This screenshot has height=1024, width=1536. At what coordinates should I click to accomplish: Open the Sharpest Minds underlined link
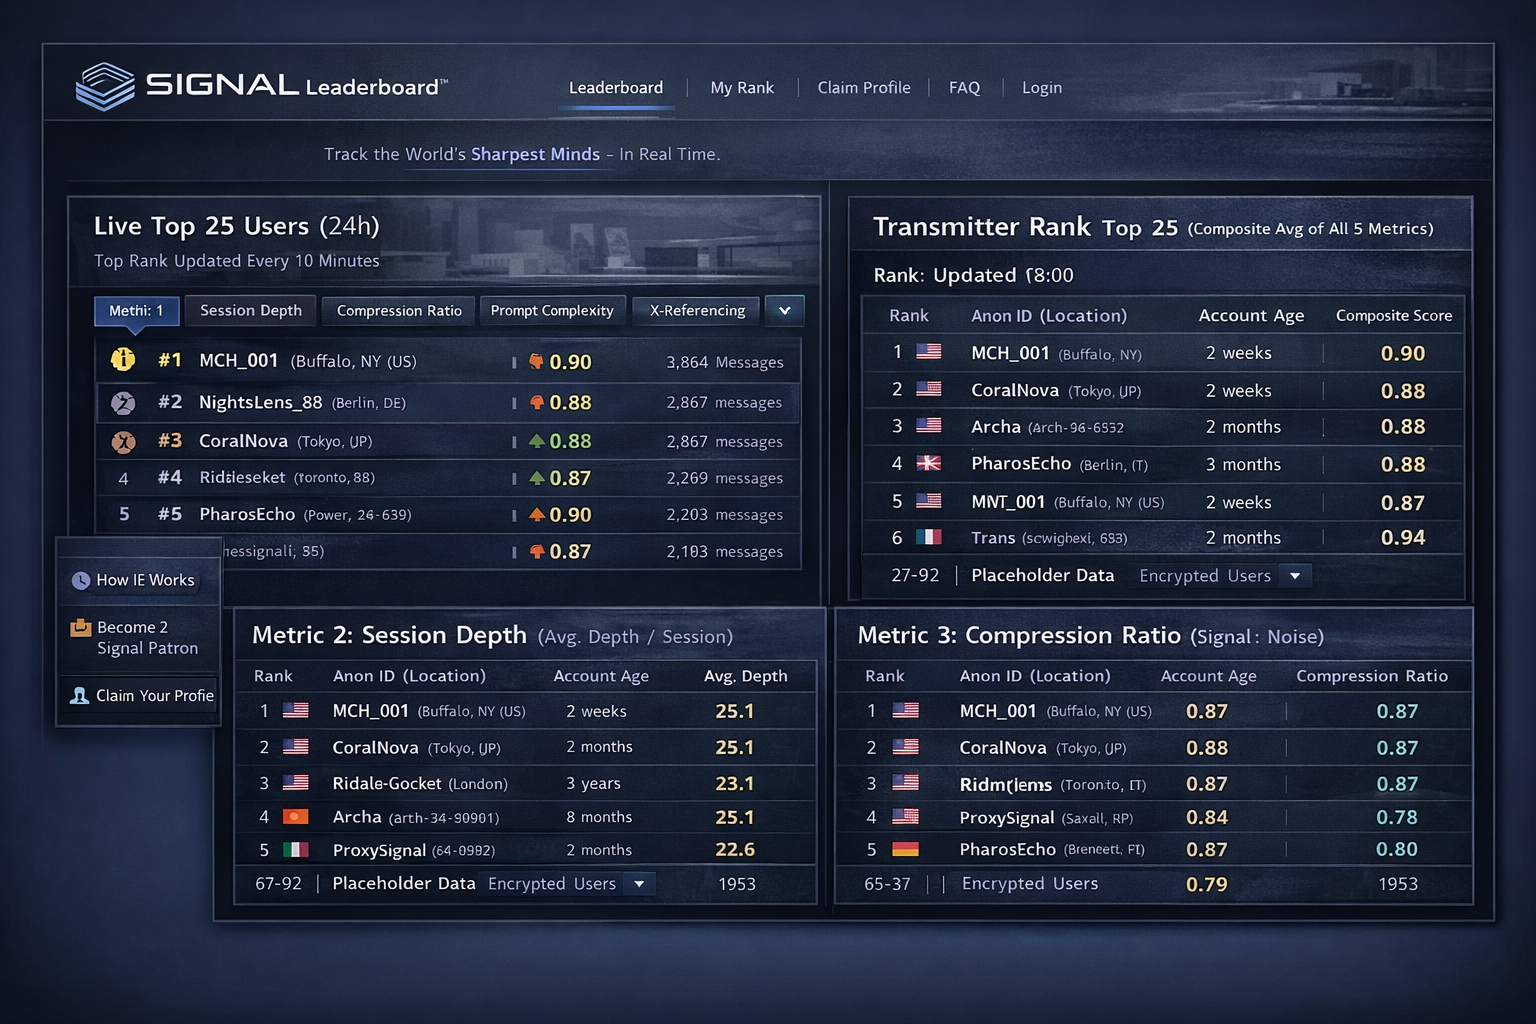pyautogui.click(x=535, y=154)
